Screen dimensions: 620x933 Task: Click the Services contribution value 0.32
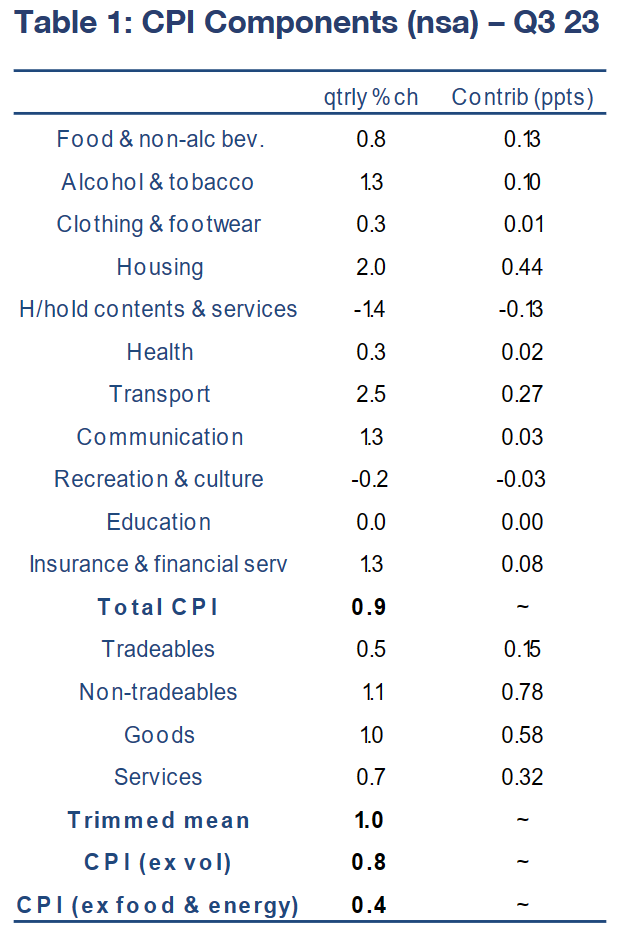522,777
